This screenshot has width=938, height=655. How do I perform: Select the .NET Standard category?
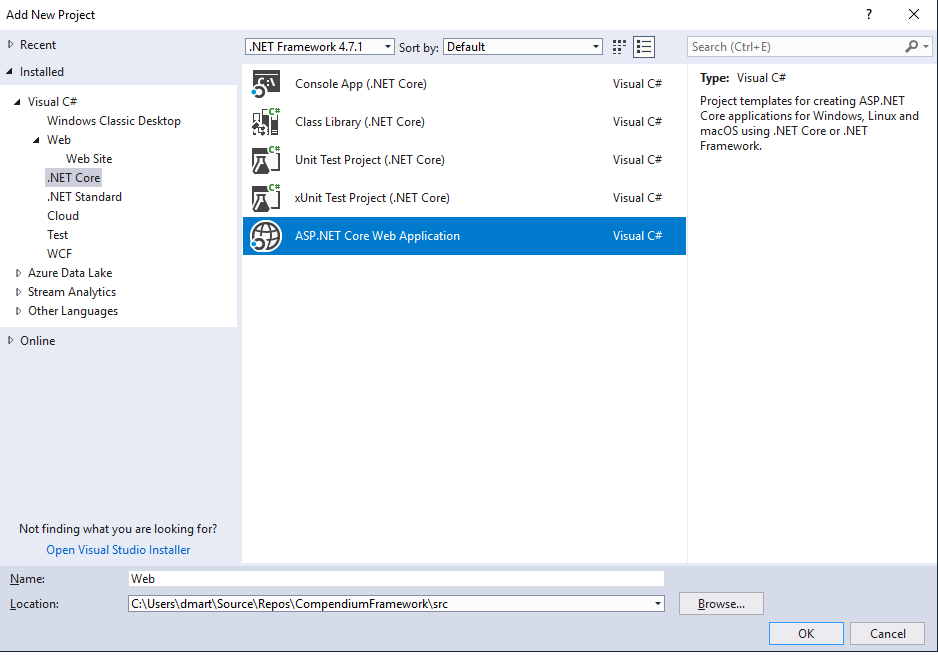tap(84, 196)
